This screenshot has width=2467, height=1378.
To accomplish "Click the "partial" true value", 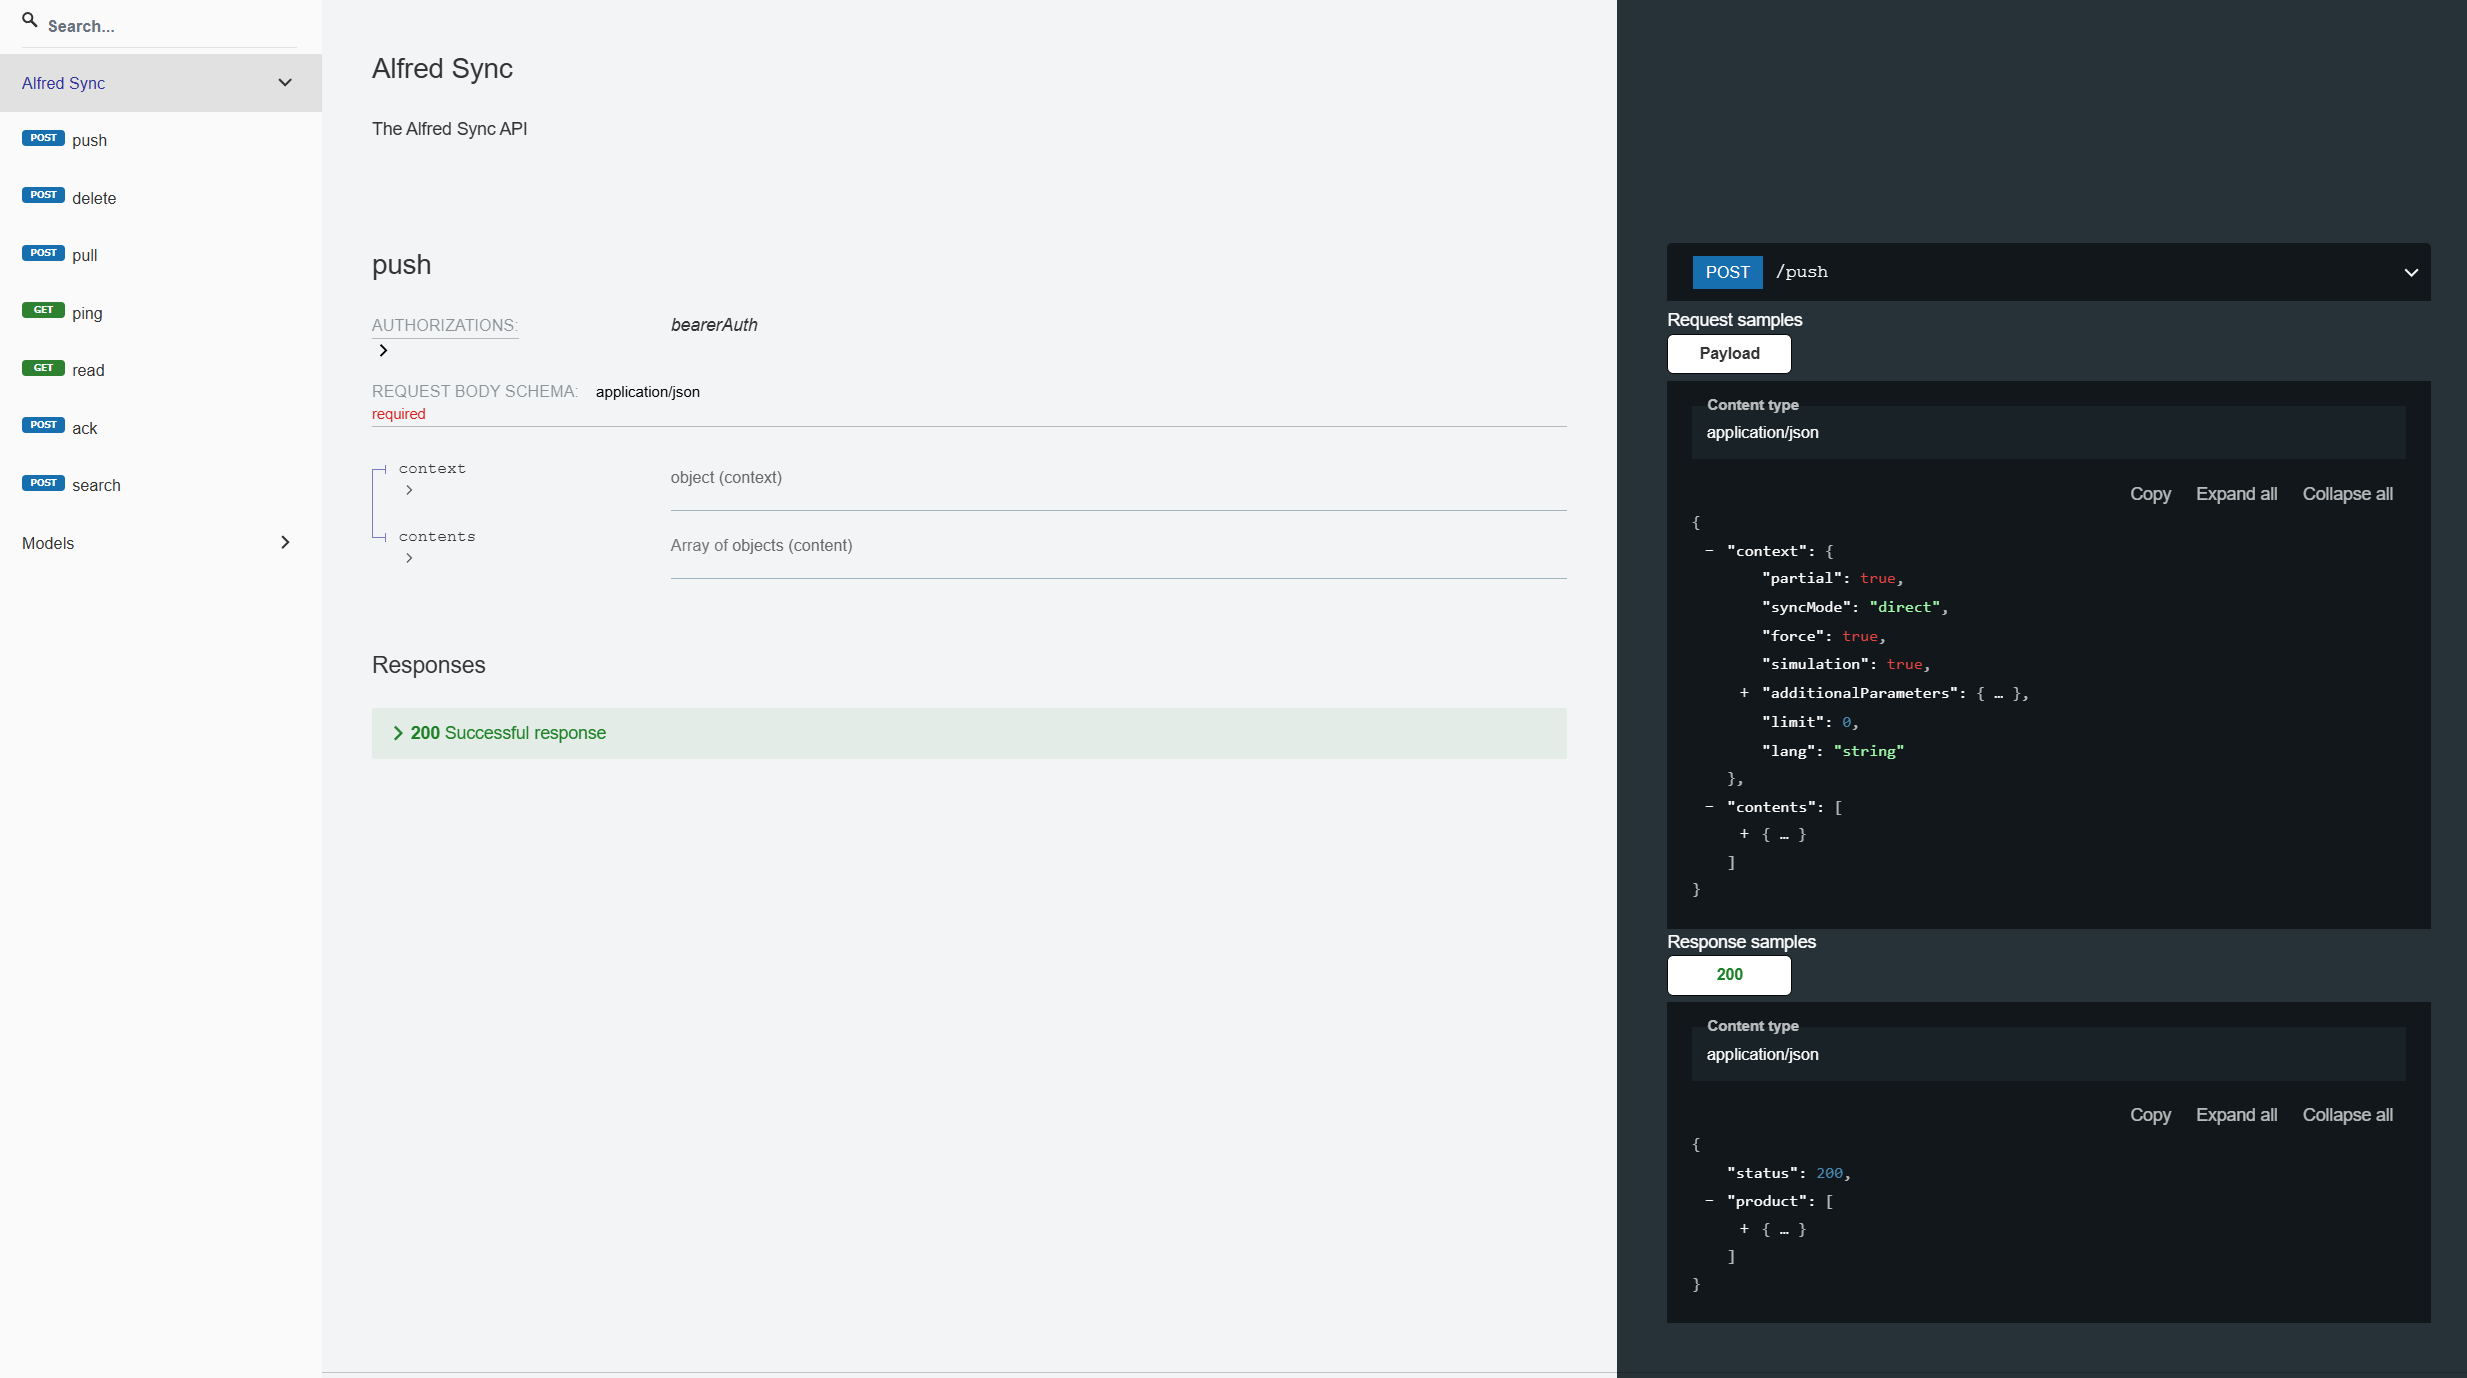I will [1878, 578].
